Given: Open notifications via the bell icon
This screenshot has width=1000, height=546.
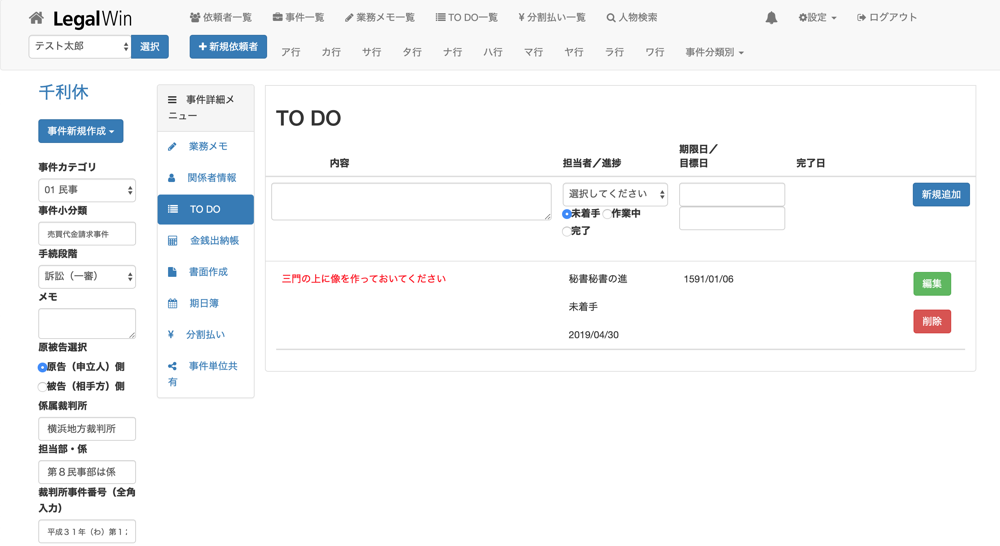Looking at the screenshot, I should click(x=771, y=18).
